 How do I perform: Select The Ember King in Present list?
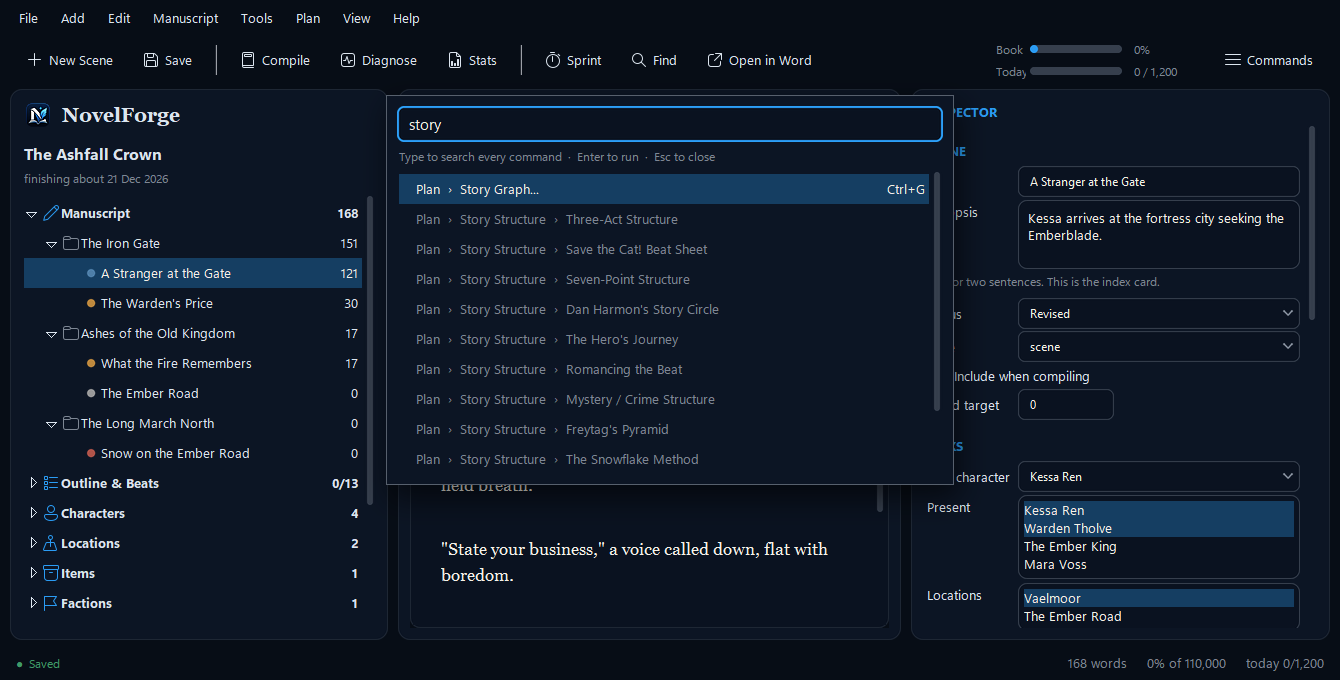[1159, 547]
